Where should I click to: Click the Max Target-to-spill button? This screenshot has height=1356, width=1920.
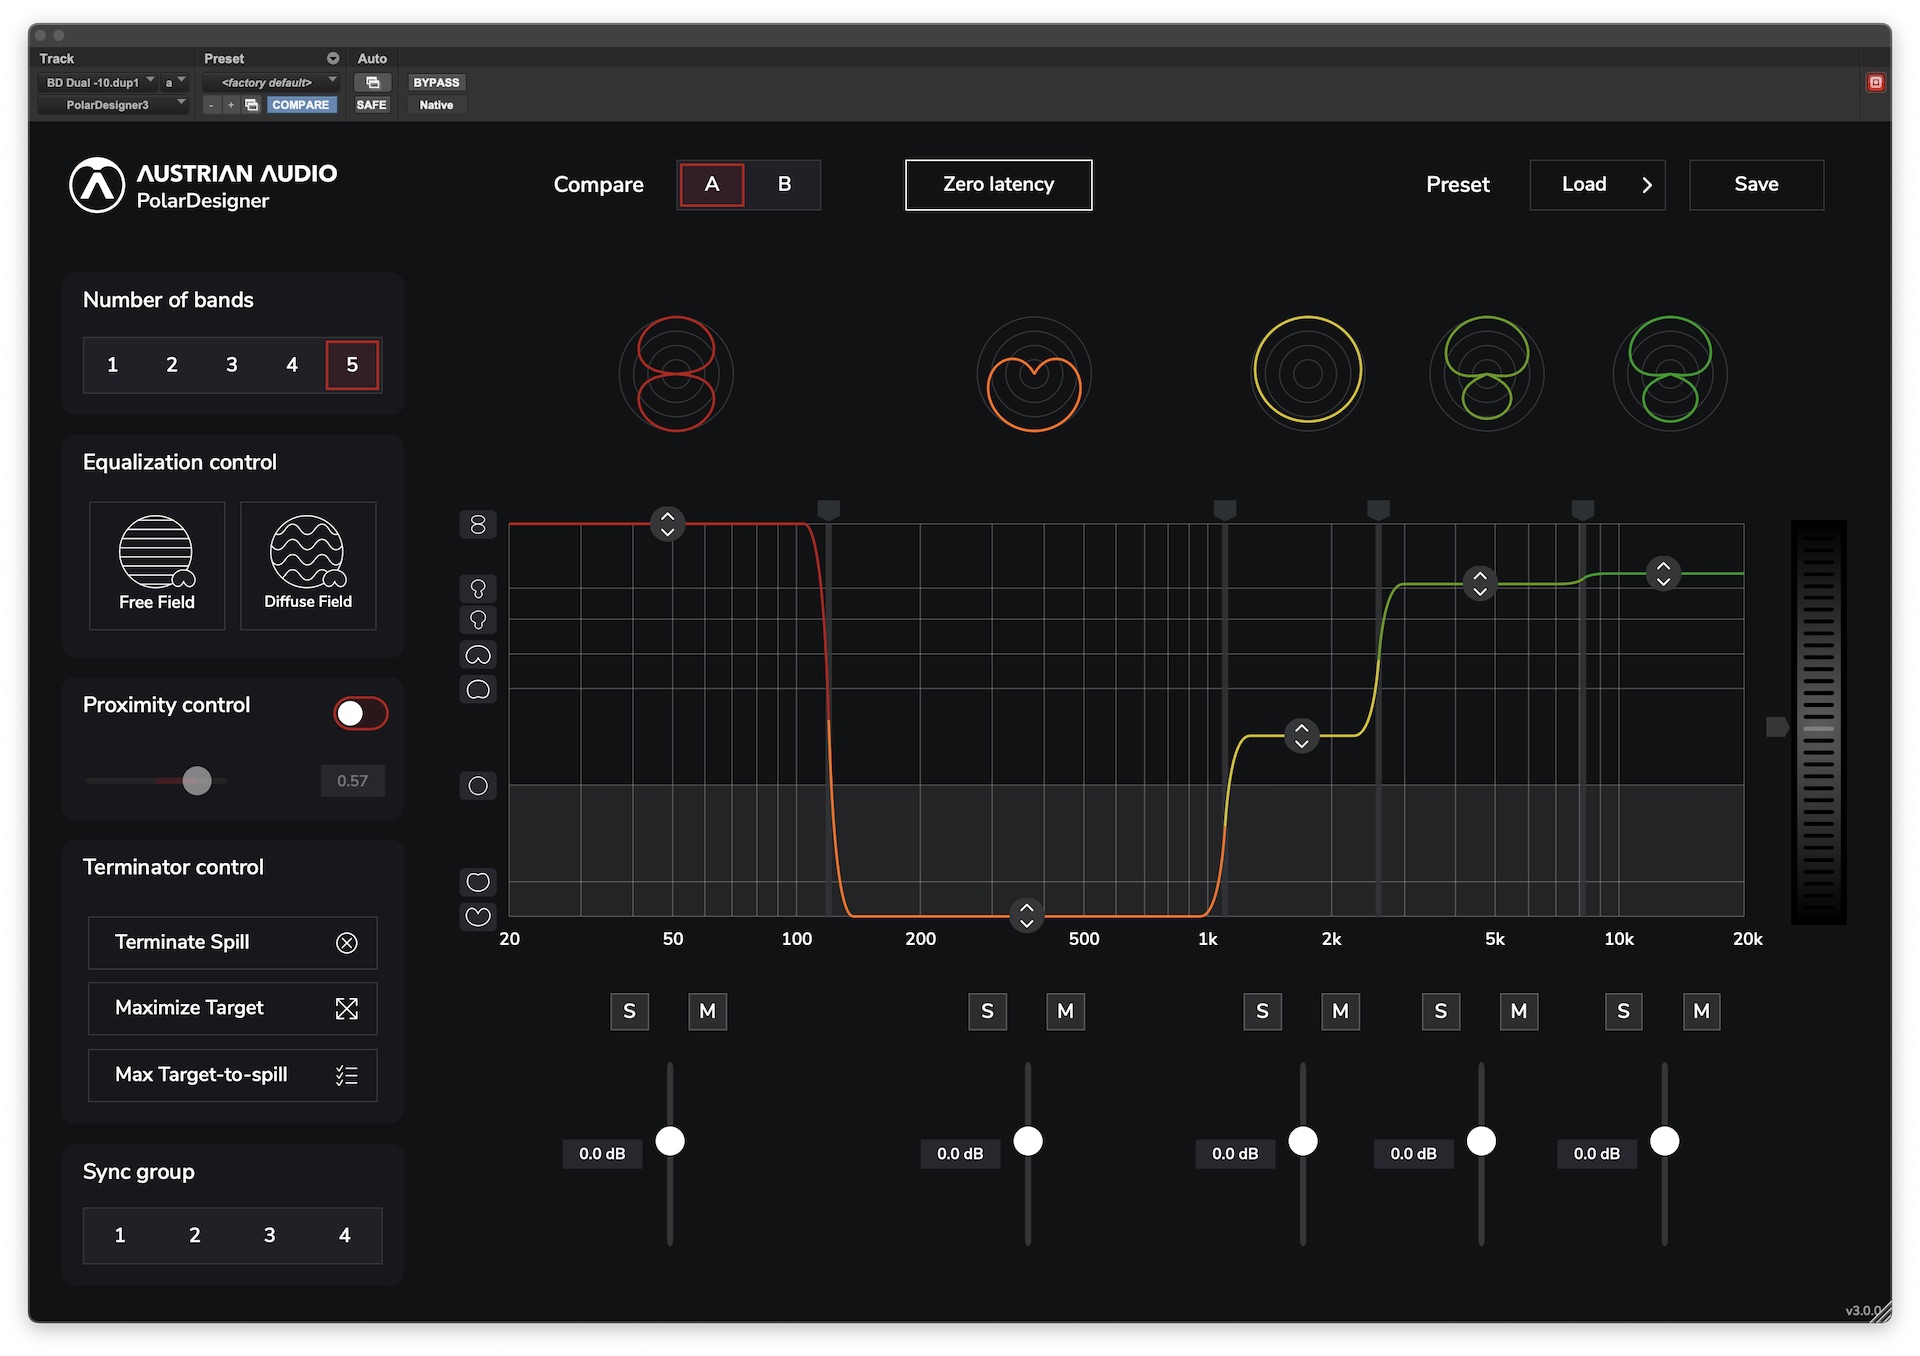(232, 1075)
